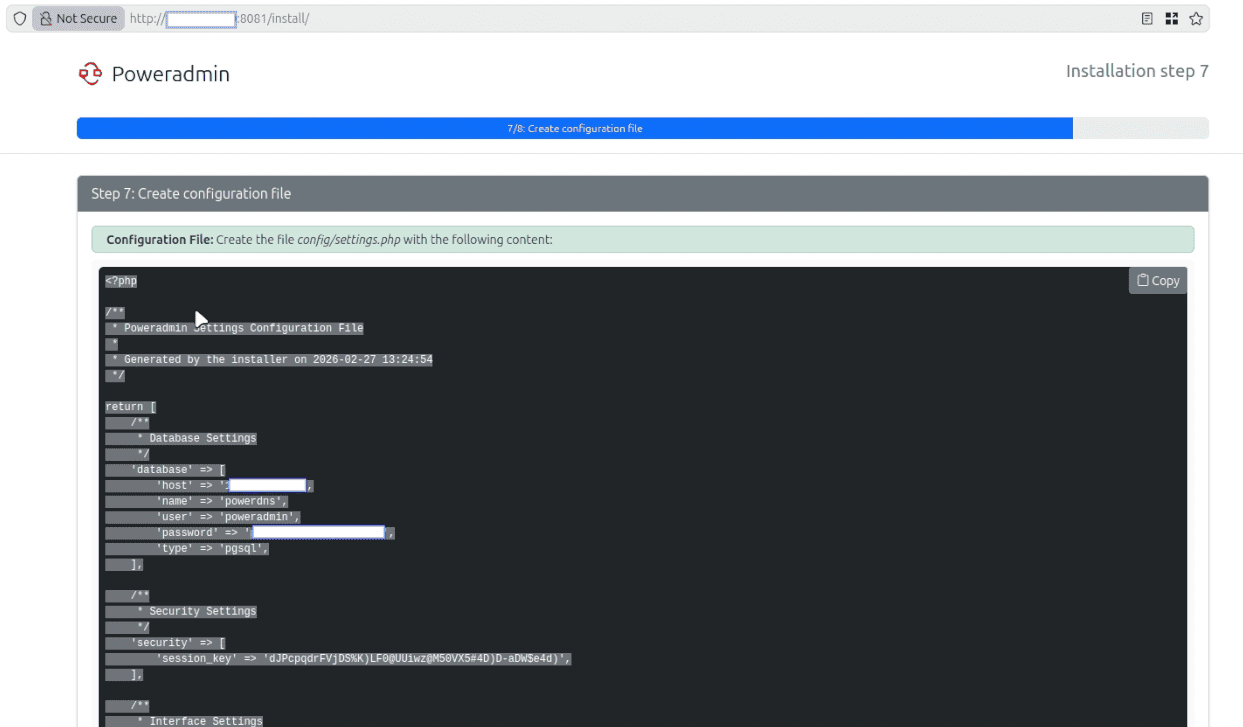1243x727 pixels.
Task: Click the Not Secure connection indicator
Action: click(78, 19)
